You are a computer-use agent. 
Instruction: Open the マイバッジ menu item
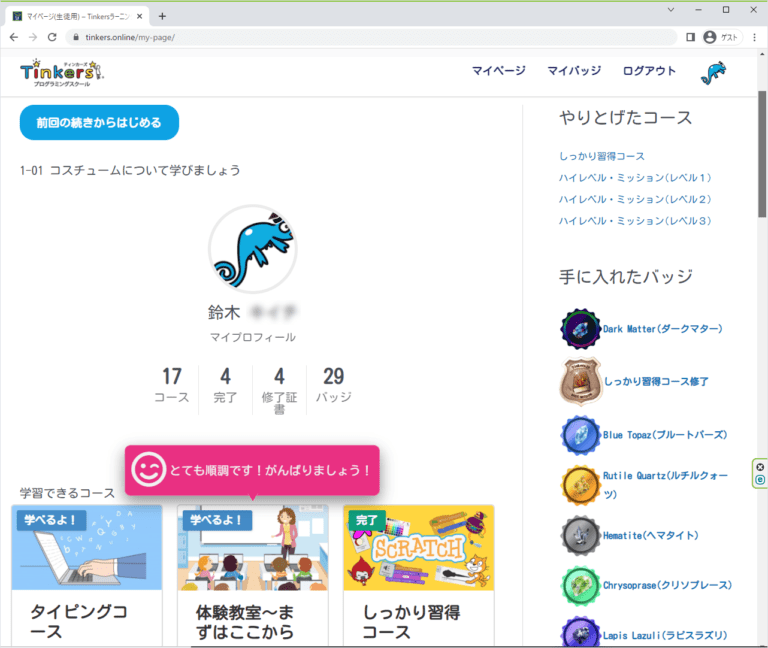574,71
